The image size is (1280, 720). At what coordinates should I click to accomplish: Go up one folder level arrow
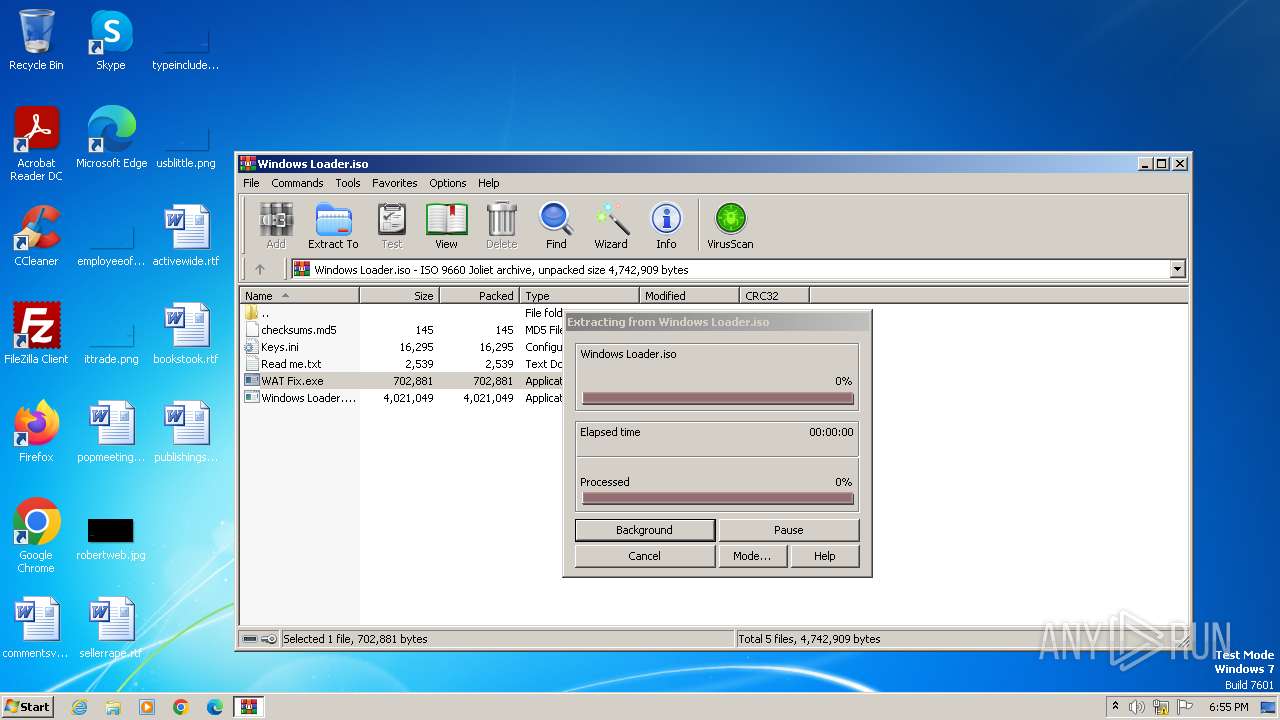click(x=260, y=269)
